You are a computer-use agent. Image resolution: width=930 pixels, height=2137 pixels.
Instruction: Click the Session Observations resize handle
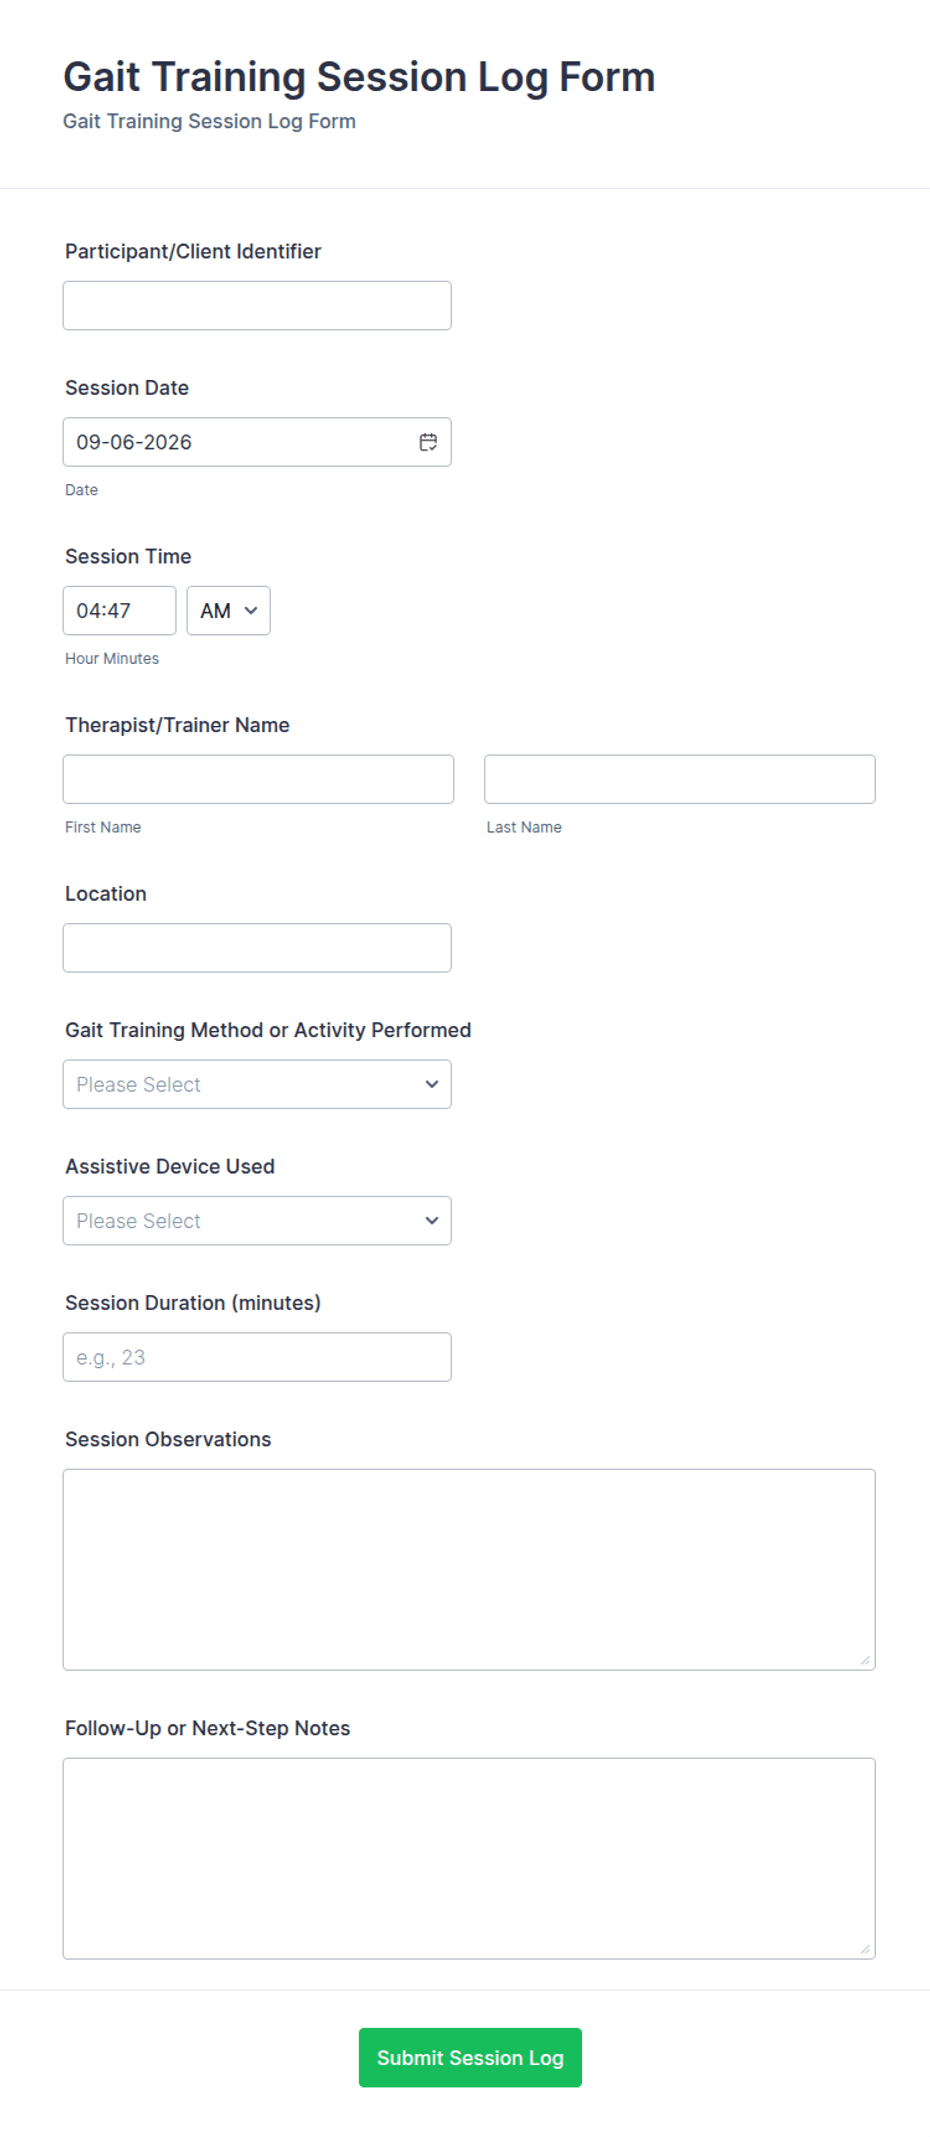point(865,1660)
